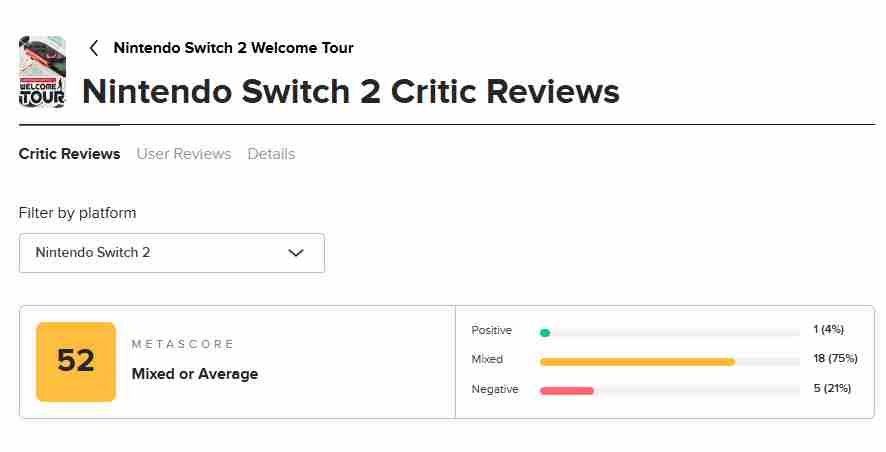Click the 5 (21%) negative count

click(832, 388)
